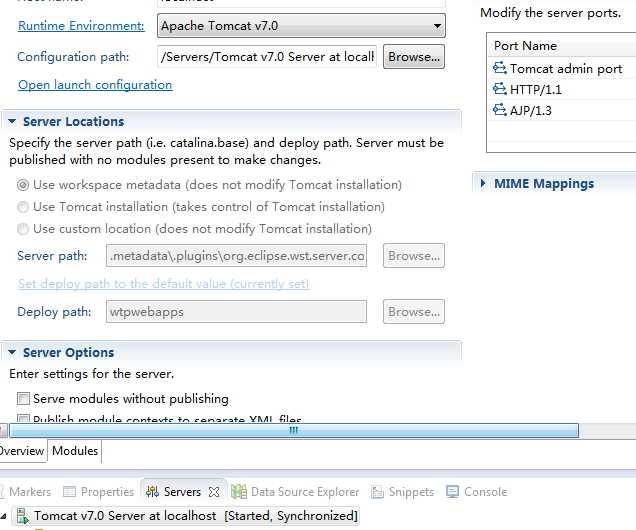Viewport: 636px width, 530px height.
Task: Click the Server path text field
Action: click(x=236, y=255)
